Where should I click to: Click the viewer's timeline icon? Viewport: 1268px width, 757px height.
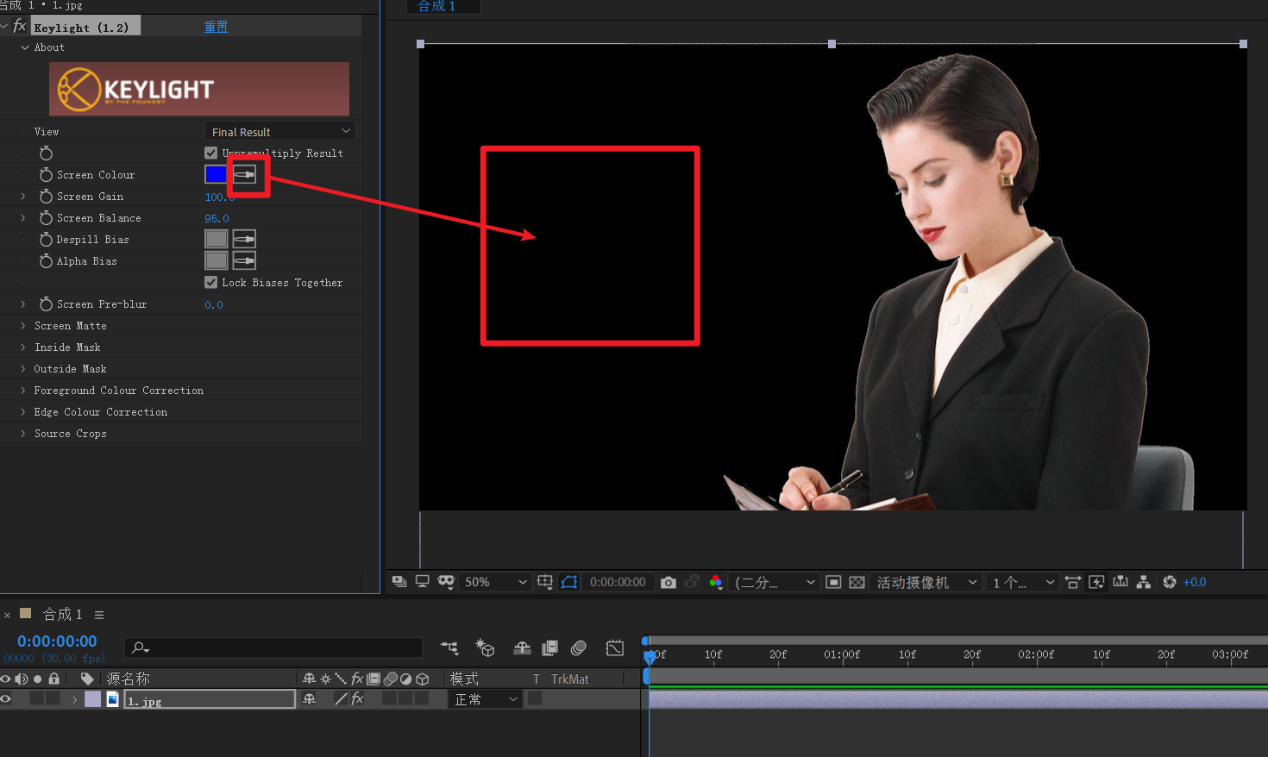point(1120,582)
